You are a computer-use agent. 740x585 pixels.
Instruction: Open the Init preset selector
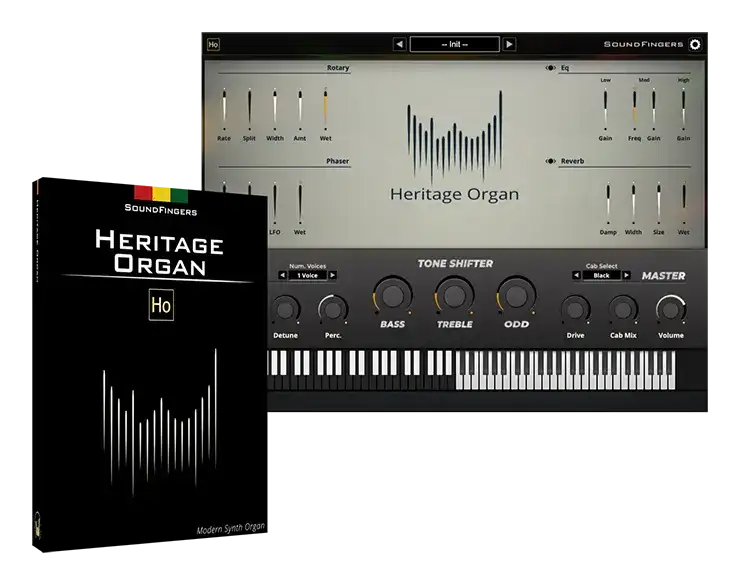coord(454,44)
